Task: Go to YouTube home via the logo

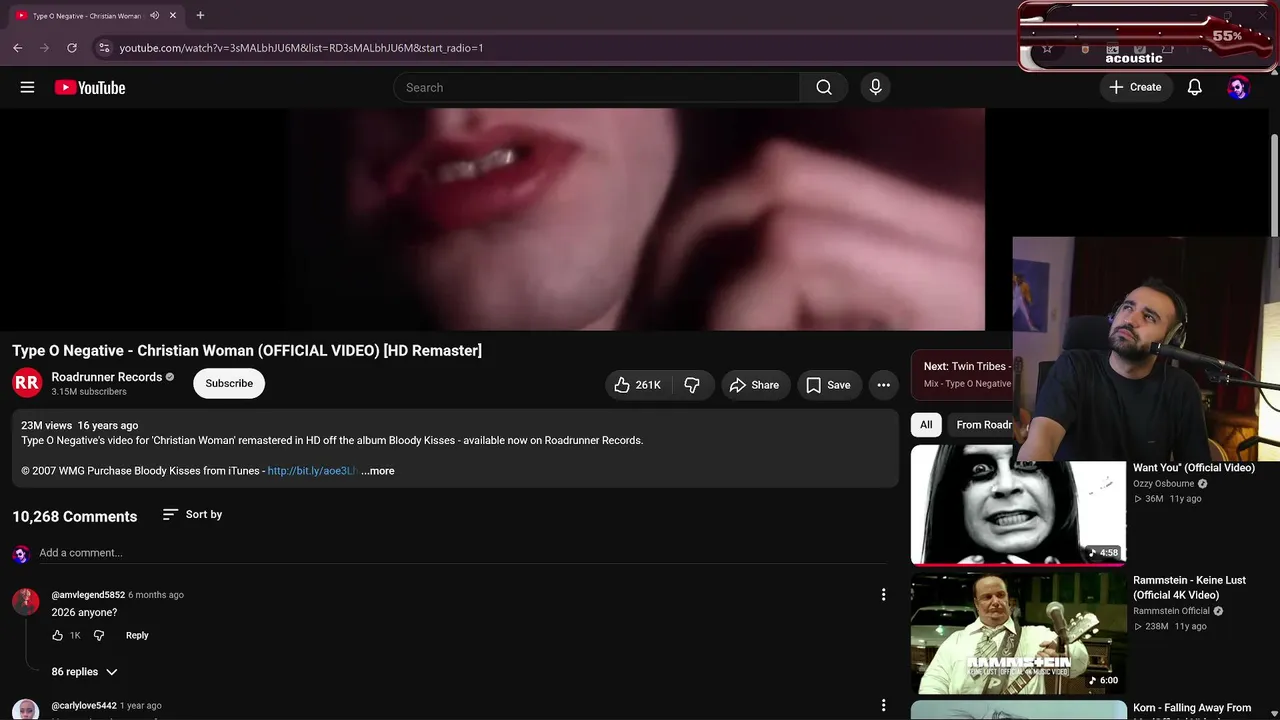Action: pos(90,87)
